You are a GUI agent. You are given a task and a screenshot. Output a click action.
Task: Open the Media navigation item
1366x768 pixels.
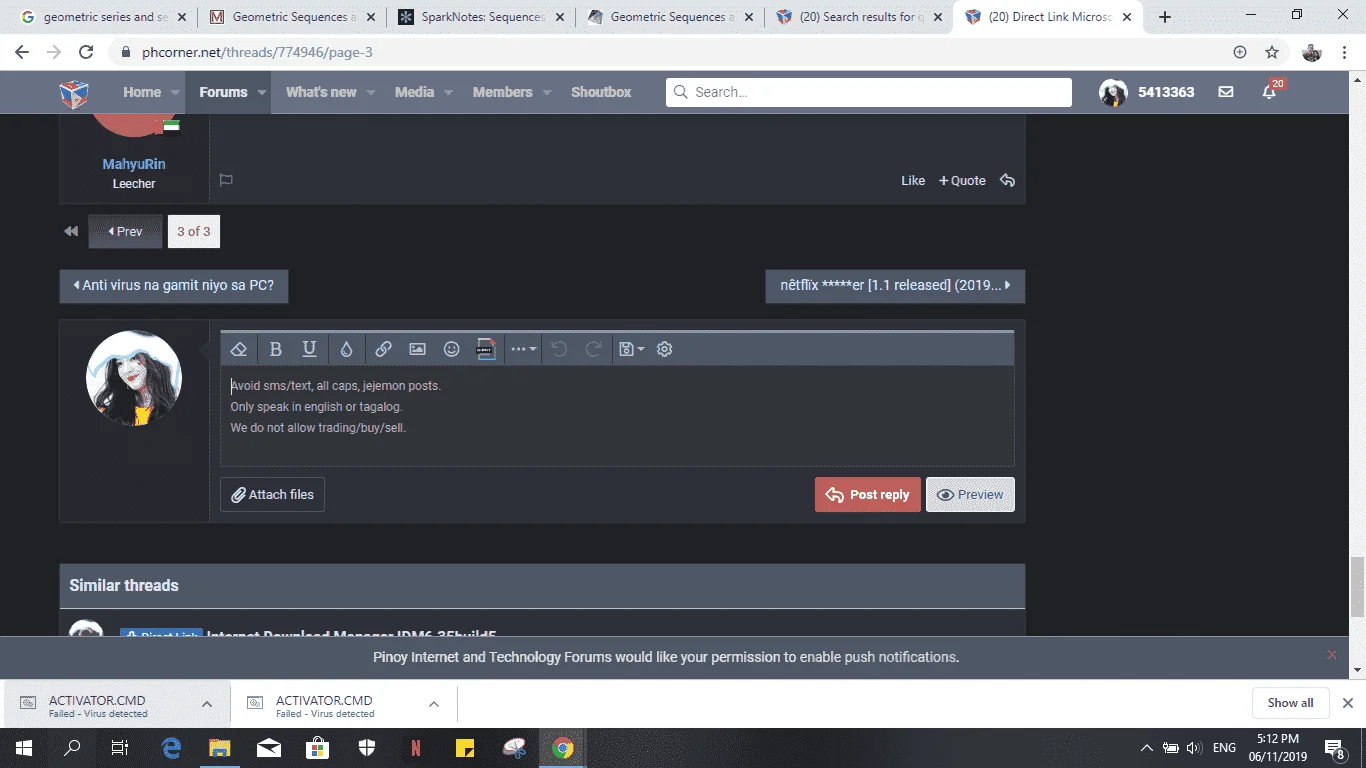point(414,92)
